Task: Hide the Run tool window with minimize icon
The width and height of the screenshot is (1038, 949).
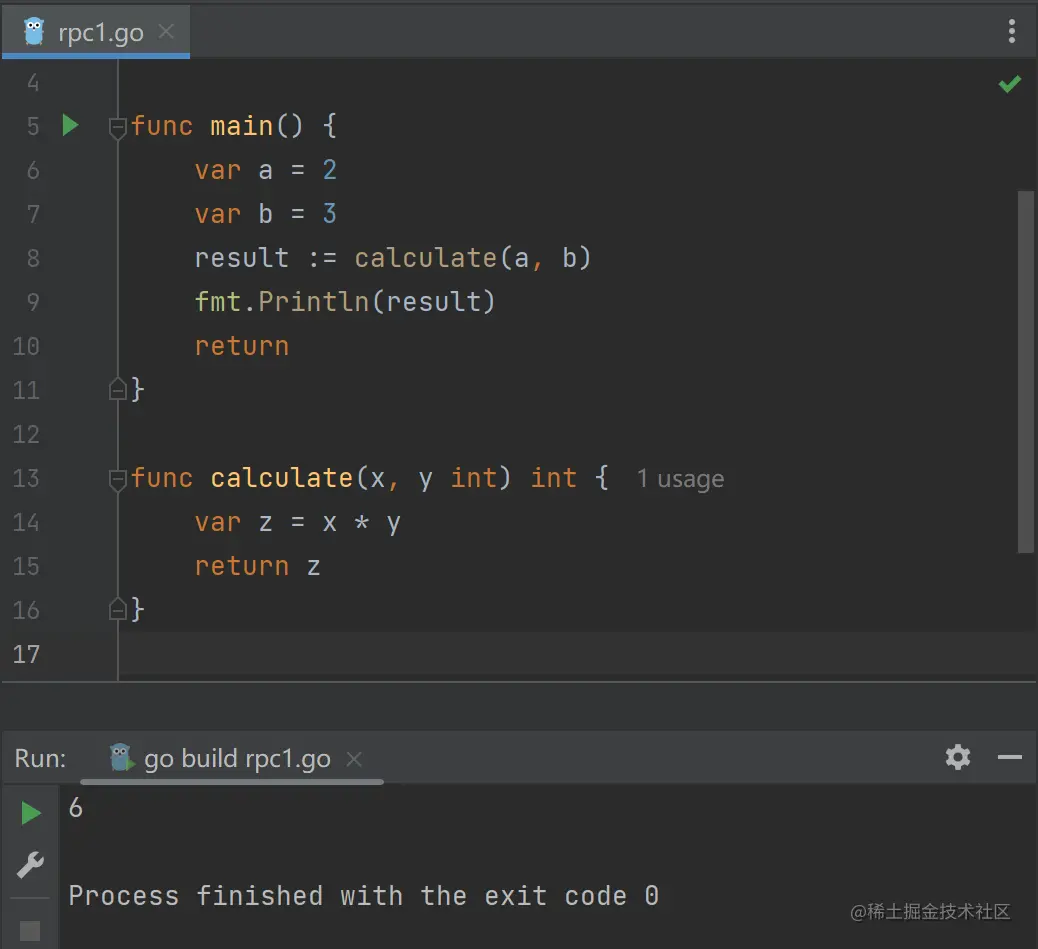Action: (1010, 757)
